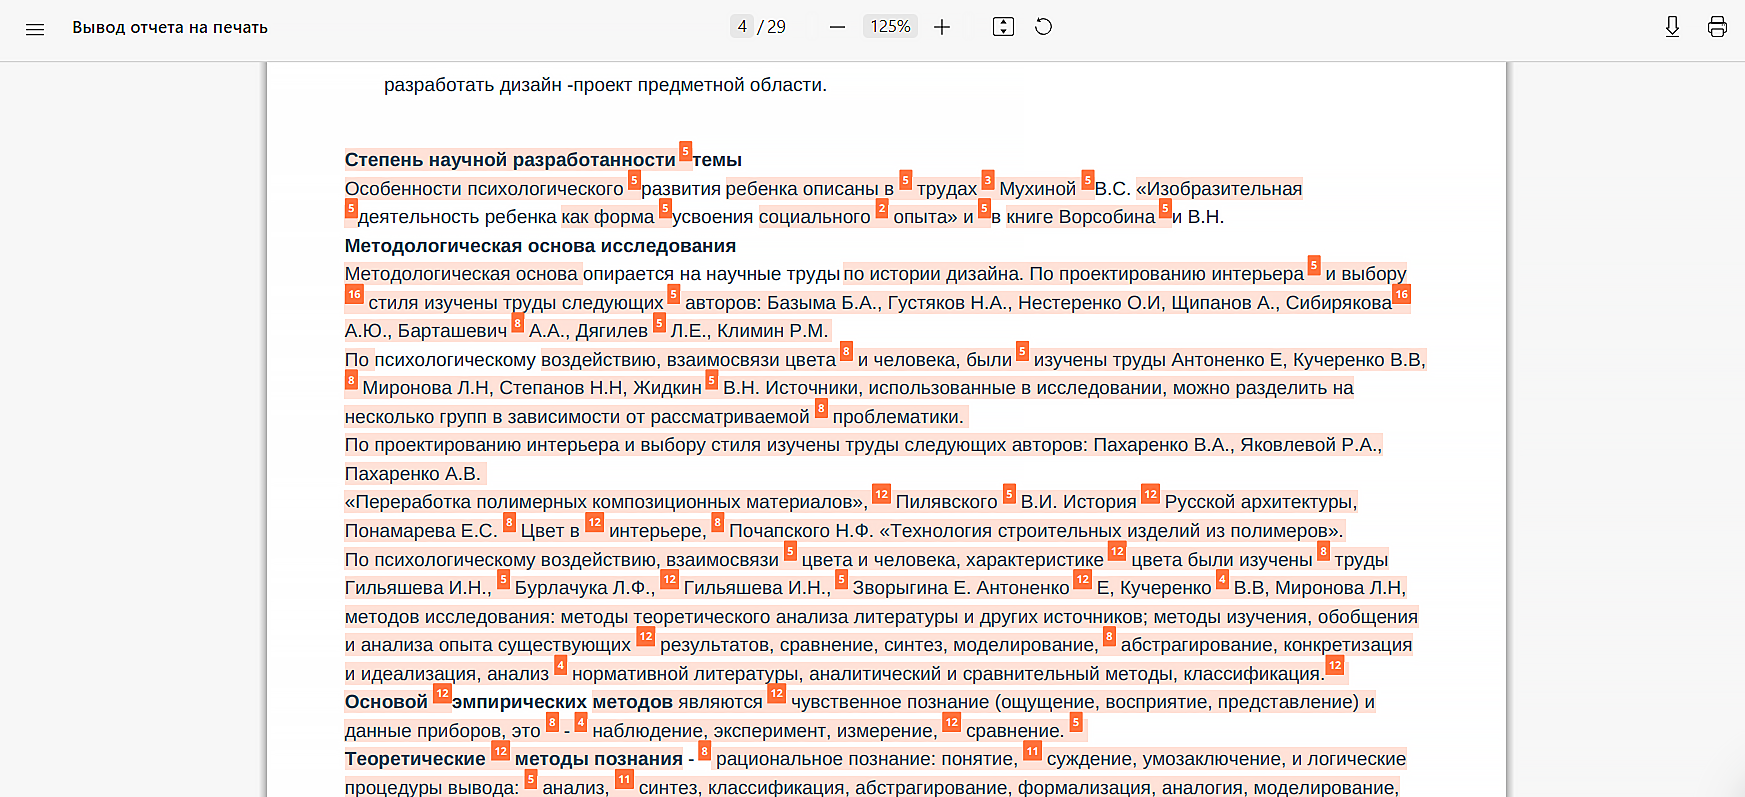Click marker 11 before синтез, классификация
Image resolution: width=1745 pixels, height=797 pixels.
pos(624,779)
